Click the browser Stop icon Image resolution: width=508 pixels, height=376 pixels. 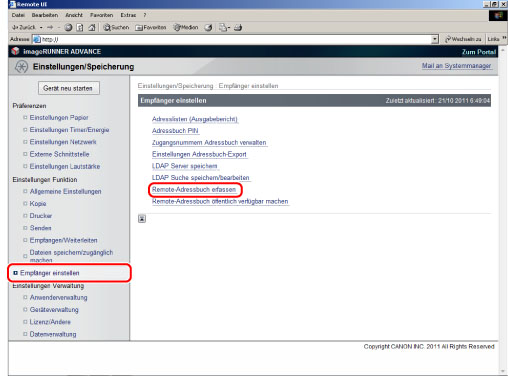pyautogui.click(x=68, y=28)
